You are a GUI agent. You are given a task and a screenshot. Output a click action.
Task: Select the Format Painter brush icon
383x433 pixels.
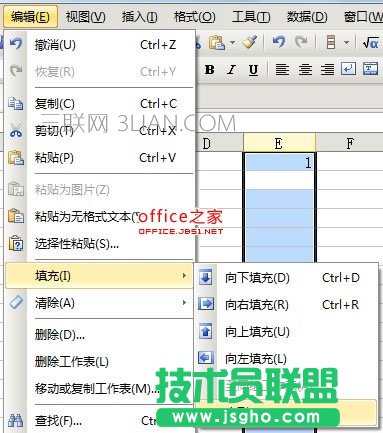coord(250,42)
